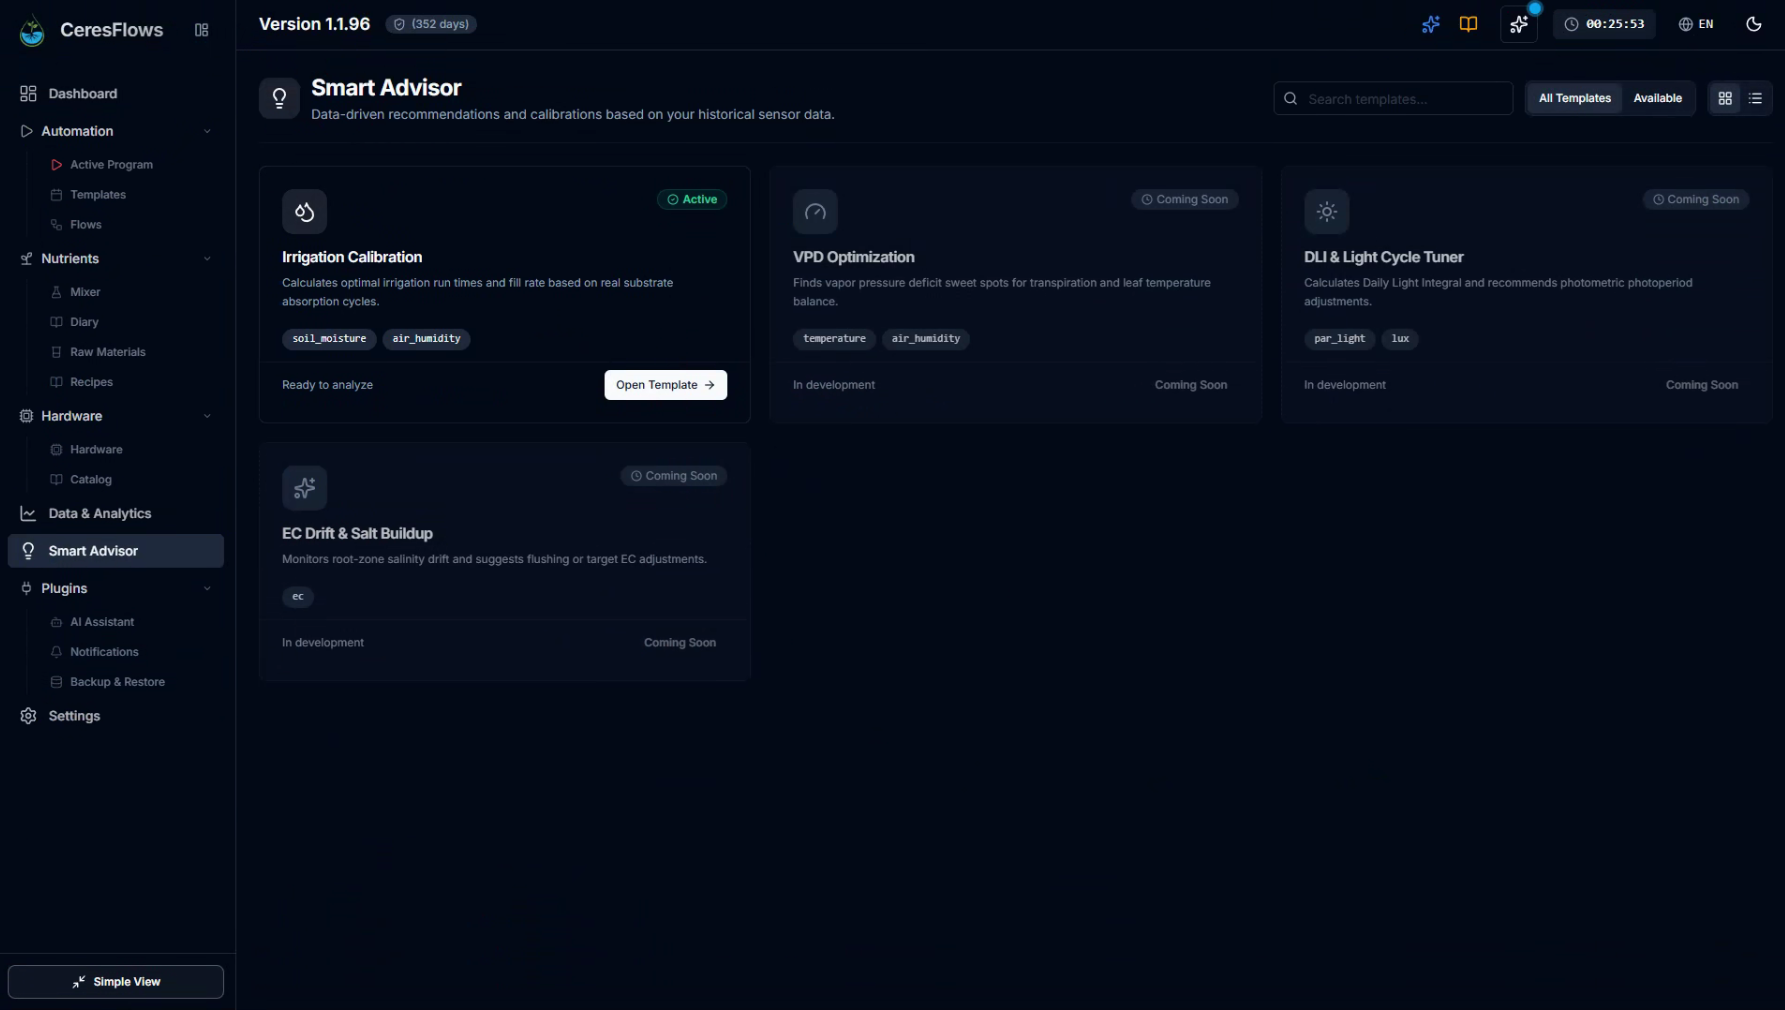Collapse the Plugins section chevron
The height and width of the screenshot is (1010, 1785).
(207, 588)
